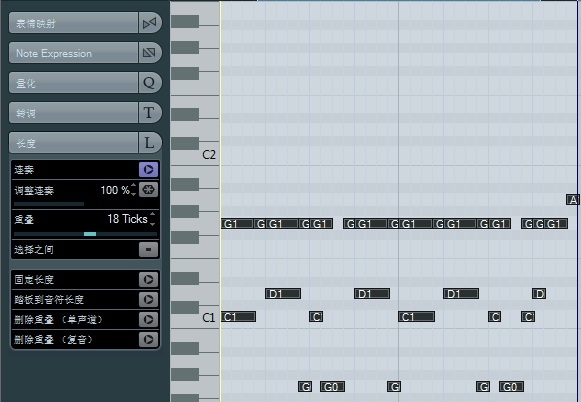Run 删除重叠 (复音) arrow button
Screen dimensions: 581x402
[x=149, y=339]
